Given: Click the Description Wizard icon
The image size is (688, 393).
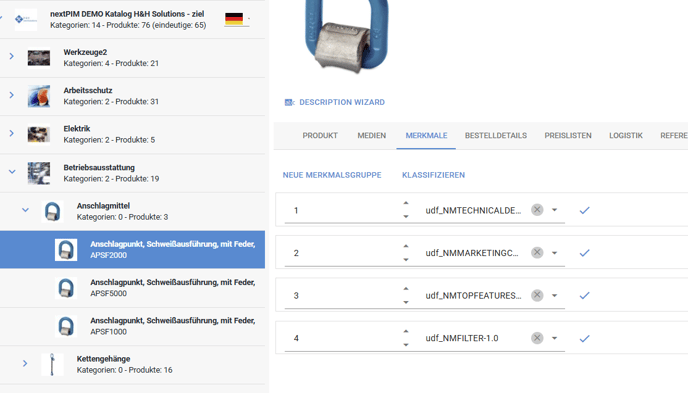Looking at the screenshot, I should (290, 102).
